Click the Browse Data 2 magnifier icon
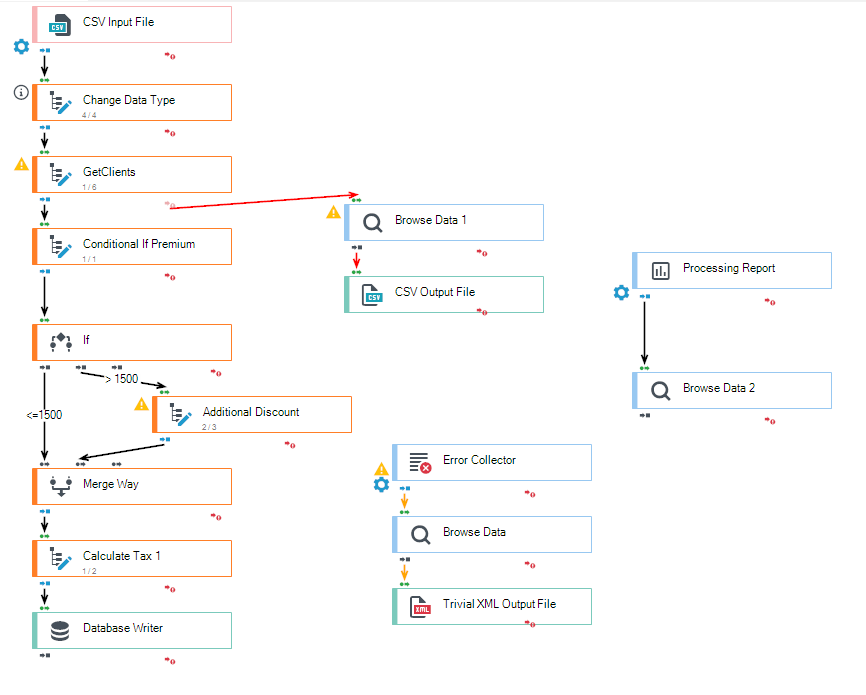The image size is (866, 695). coord(661,391)
